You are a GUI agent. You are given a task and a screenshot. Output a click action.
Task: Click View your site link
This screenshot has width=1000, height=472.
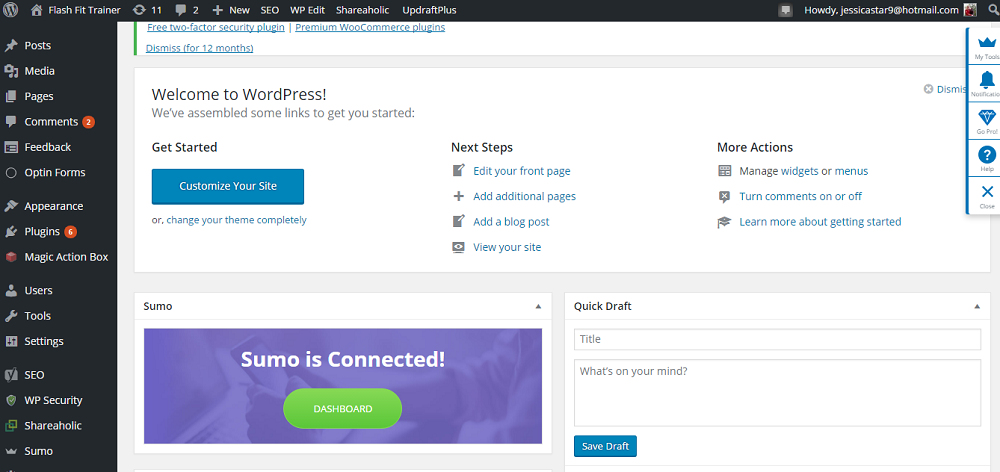coord(507,247)
